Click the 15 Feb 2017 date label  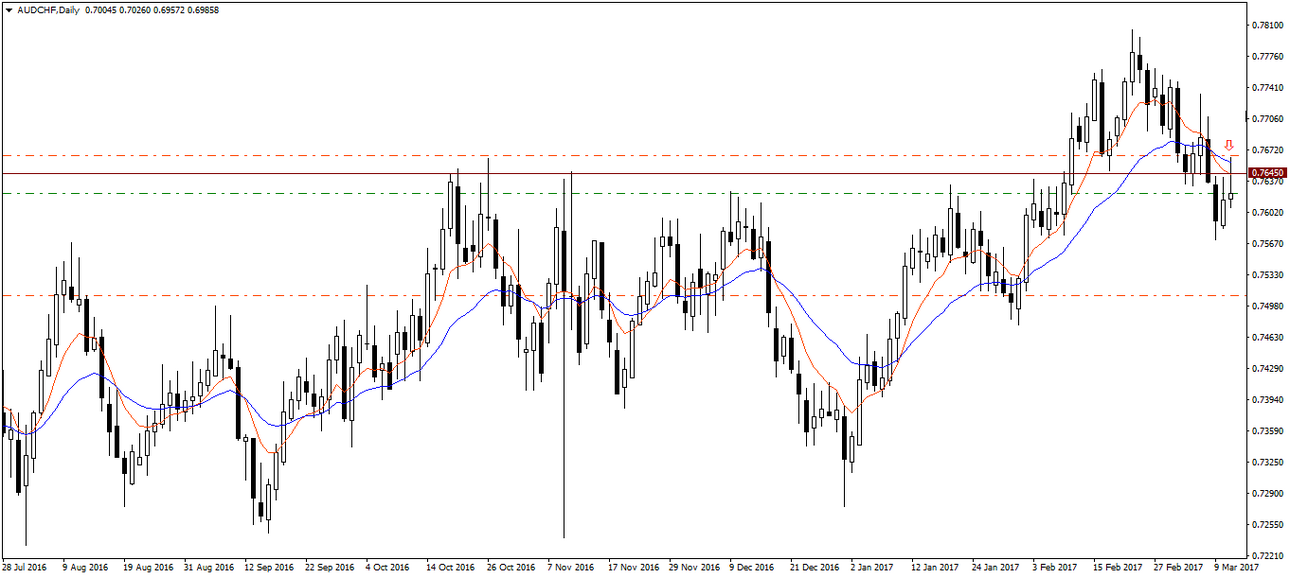point(1118,567)
